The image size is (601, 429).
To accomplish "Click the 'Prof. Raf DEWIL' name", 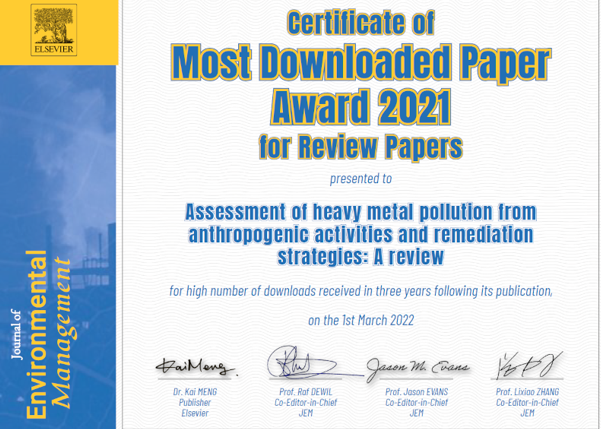I will (x=305, y=392).
